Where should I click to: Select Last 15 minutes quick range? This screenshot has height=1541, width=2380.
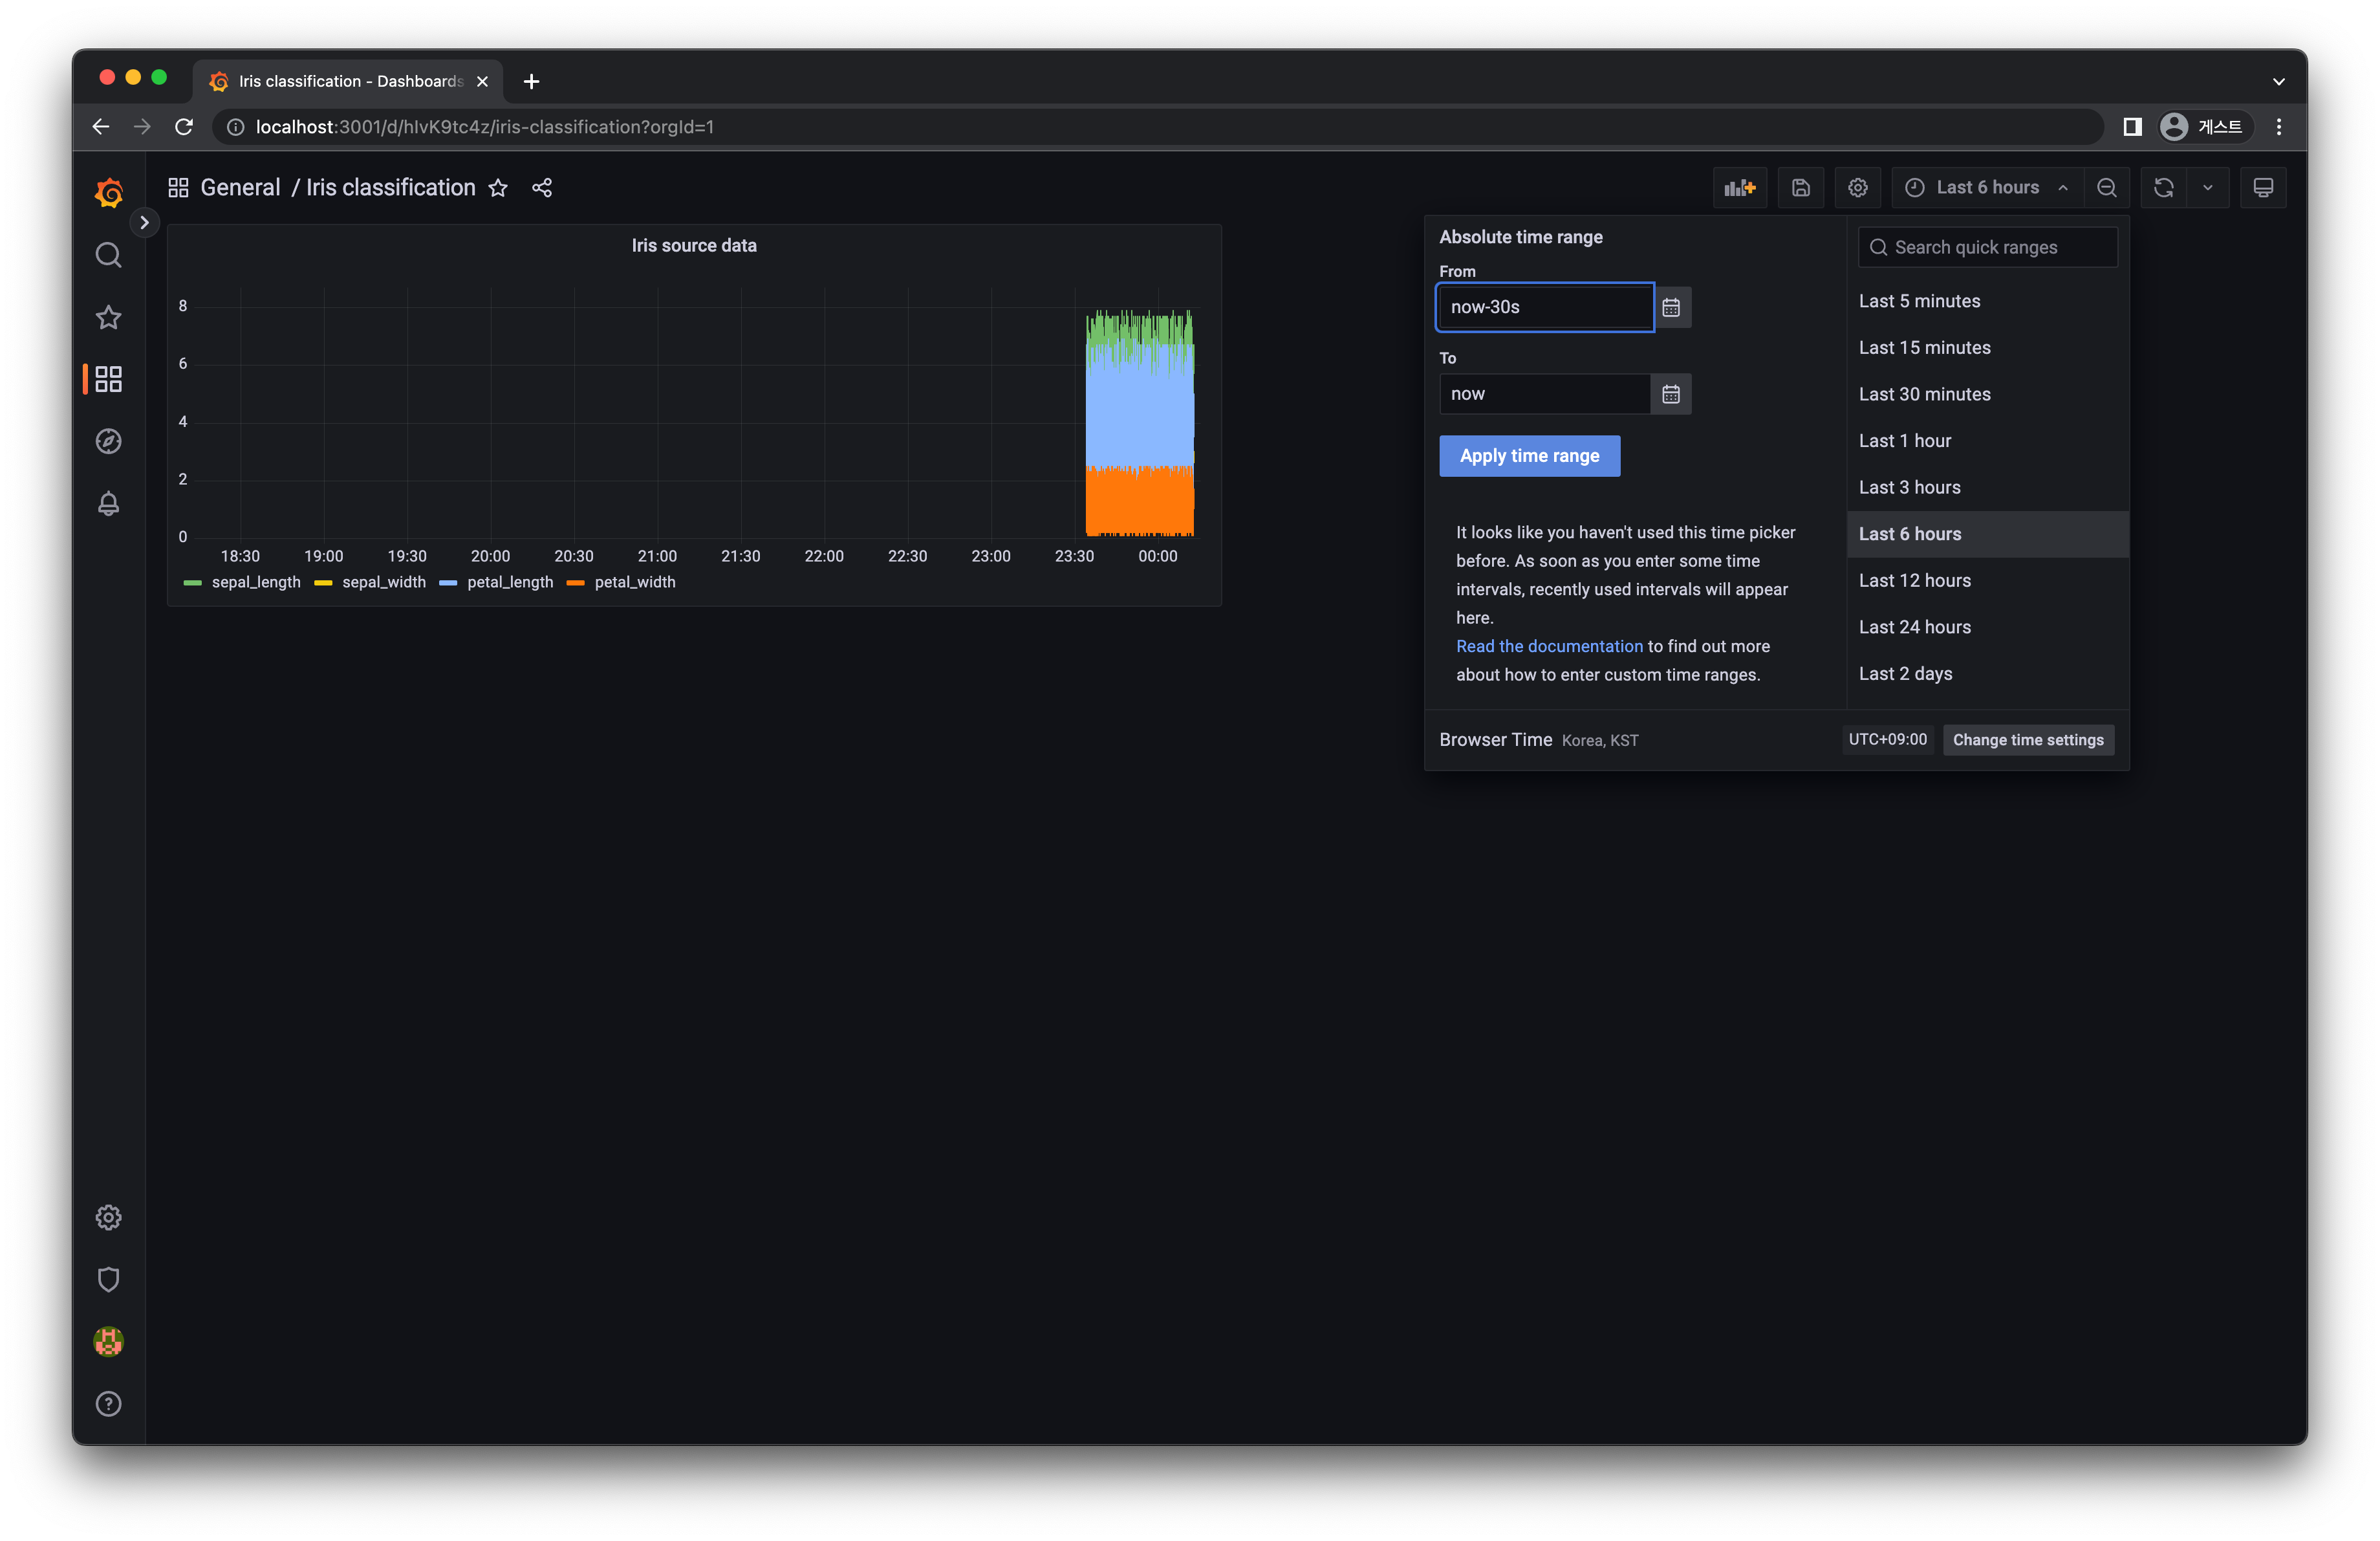pyautogui.click(x=1987, y=348)
